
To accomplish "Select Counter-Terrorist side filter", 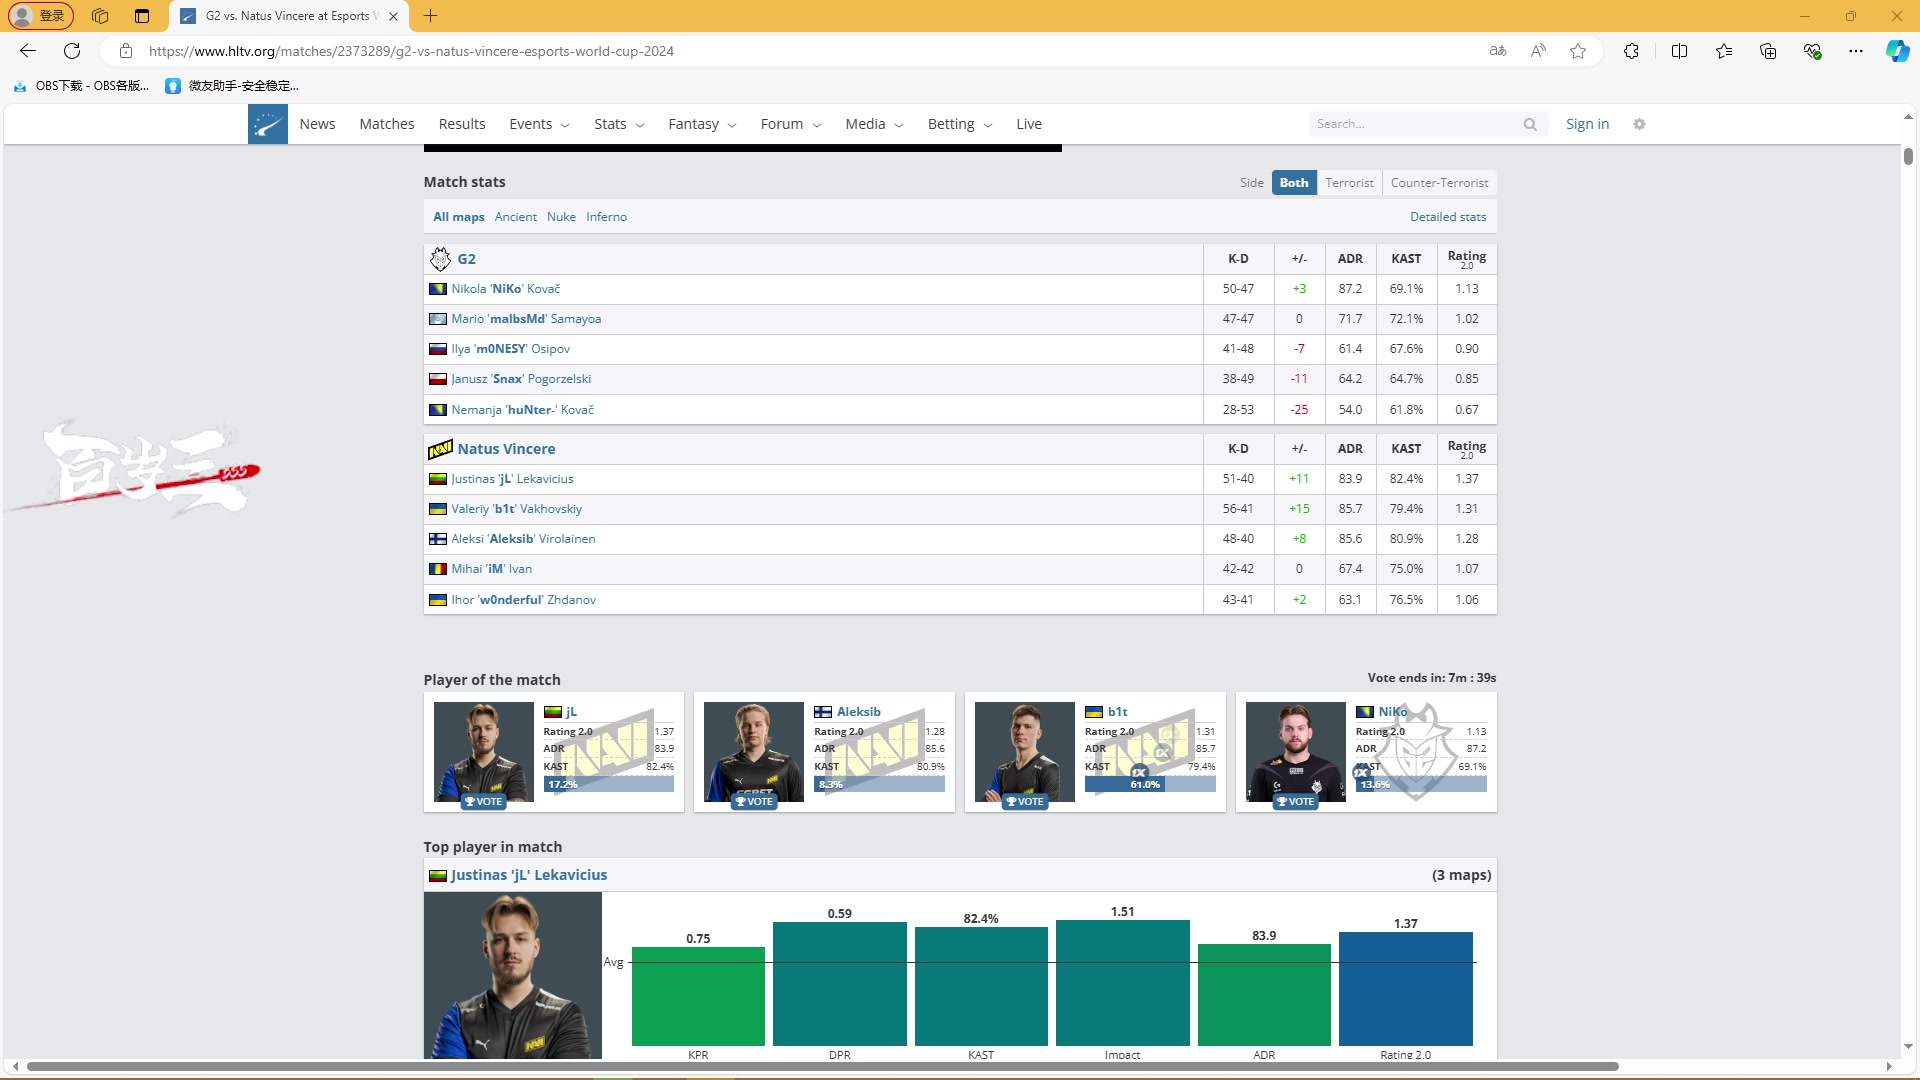I will 1439,183.
